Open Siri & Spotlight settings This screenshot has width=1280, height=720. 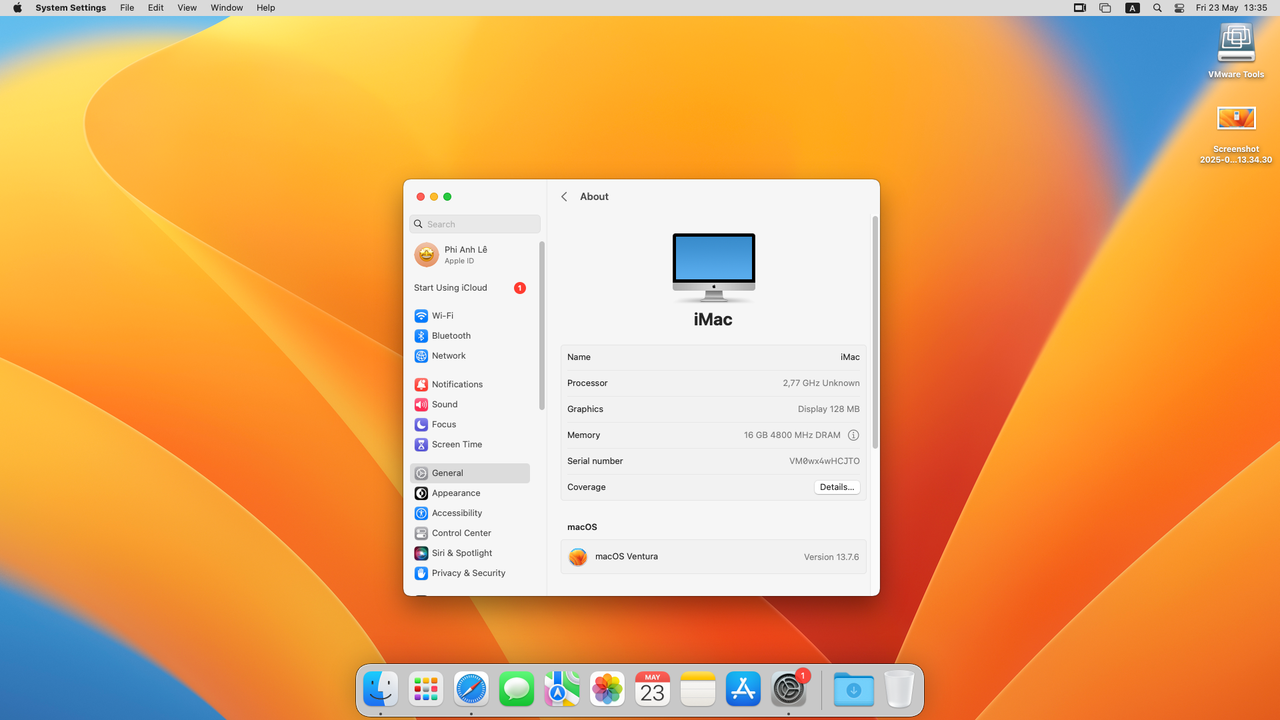tap(470, 553)
